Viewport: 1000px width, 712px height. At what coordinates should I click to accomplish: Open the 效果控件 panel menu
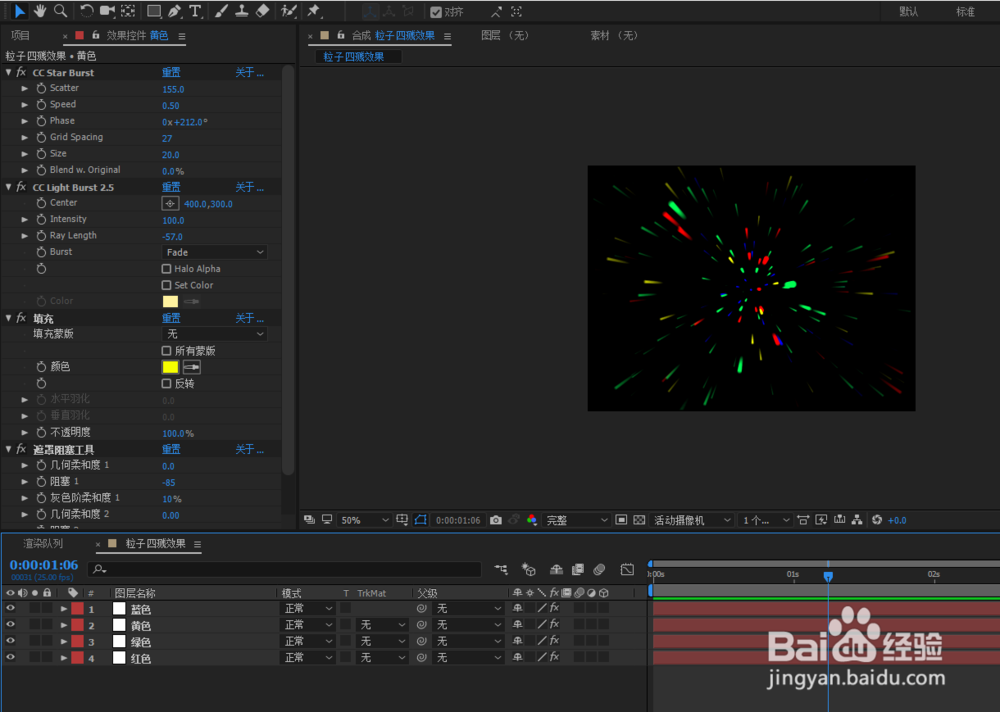point(182,36)
